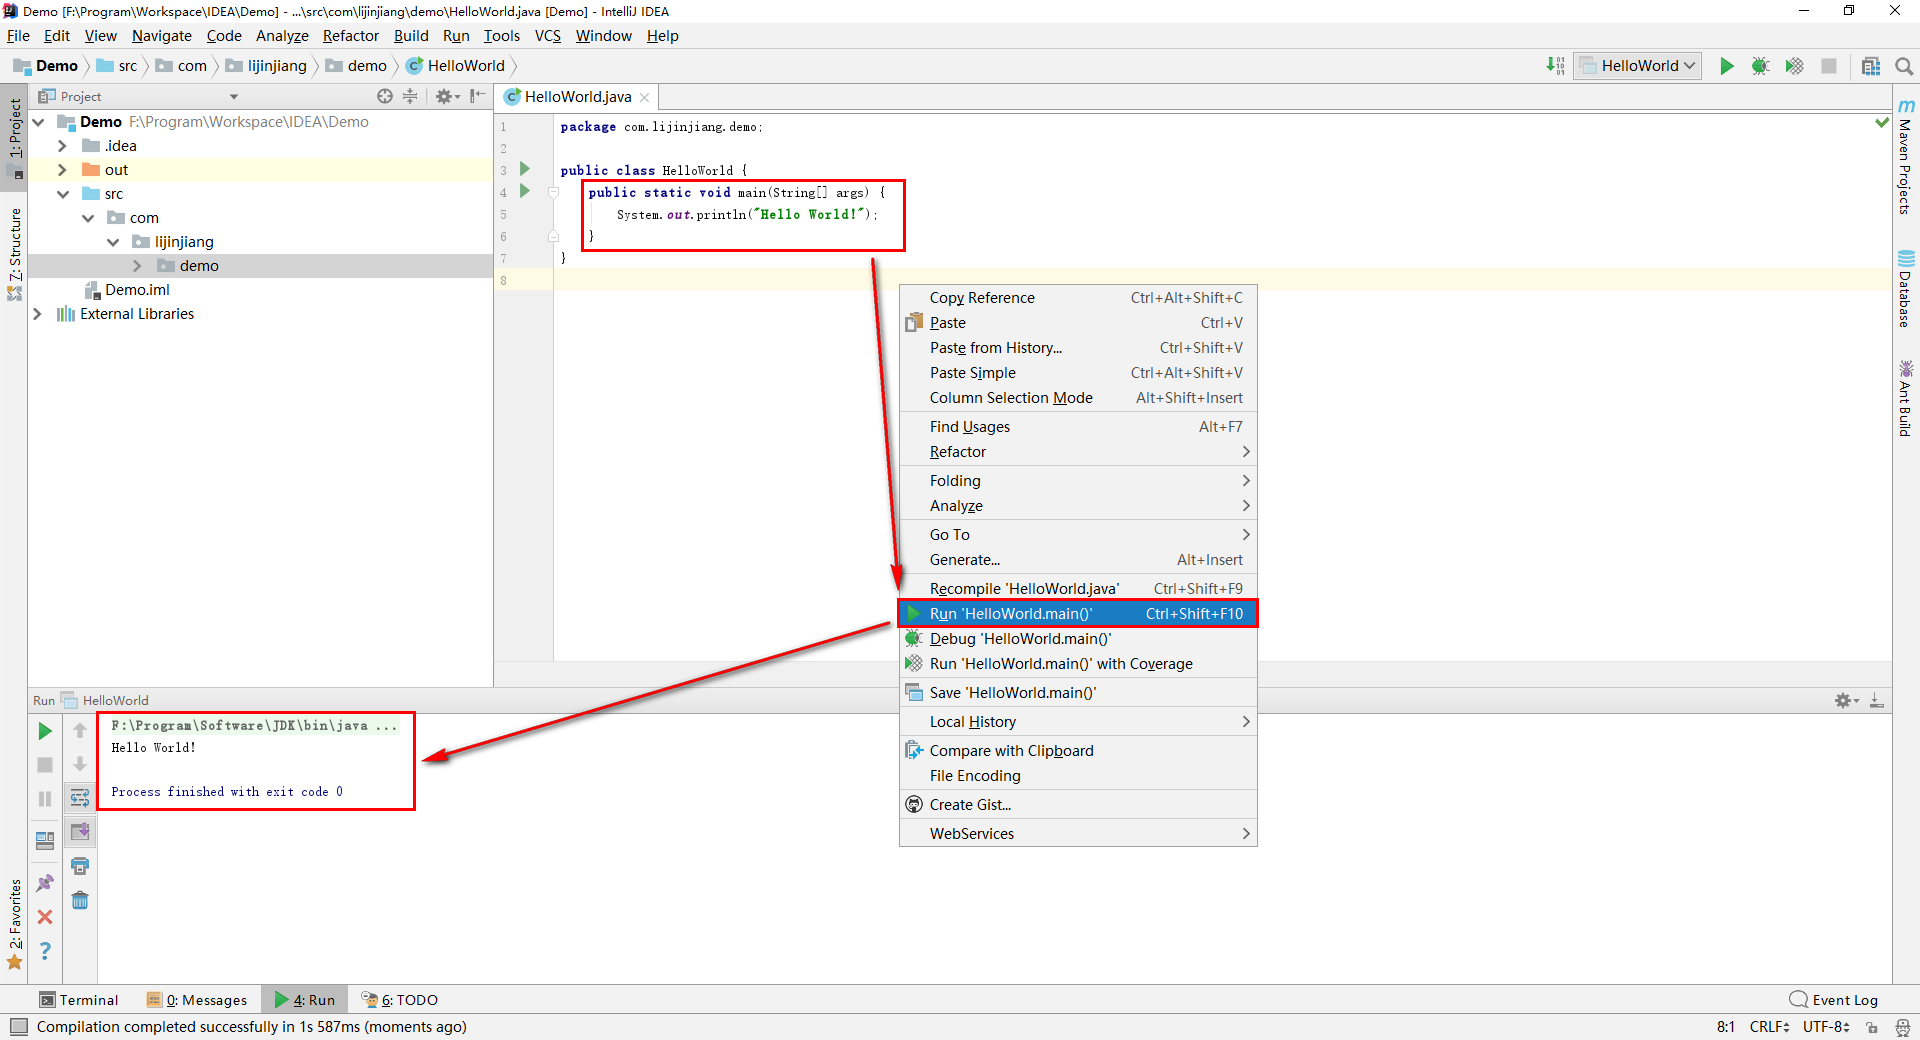The height and width of the screenshot is (1040, 1920).
Task: Click Paste in the context menu
Action: [x=1078, y=323]
